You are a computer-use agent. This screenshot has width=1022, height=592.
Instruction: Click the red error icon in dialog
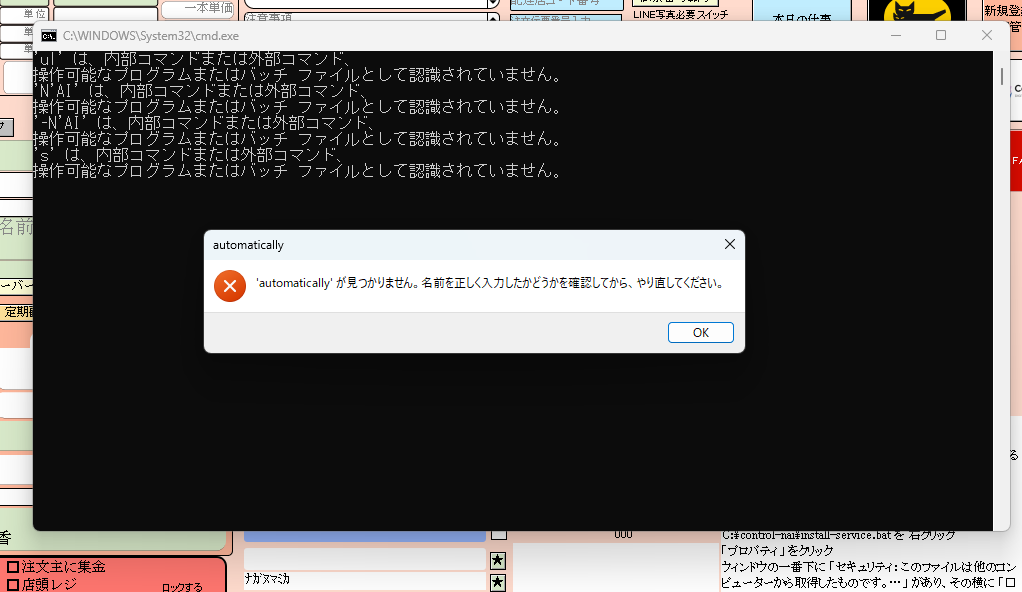tap(229, 286)
